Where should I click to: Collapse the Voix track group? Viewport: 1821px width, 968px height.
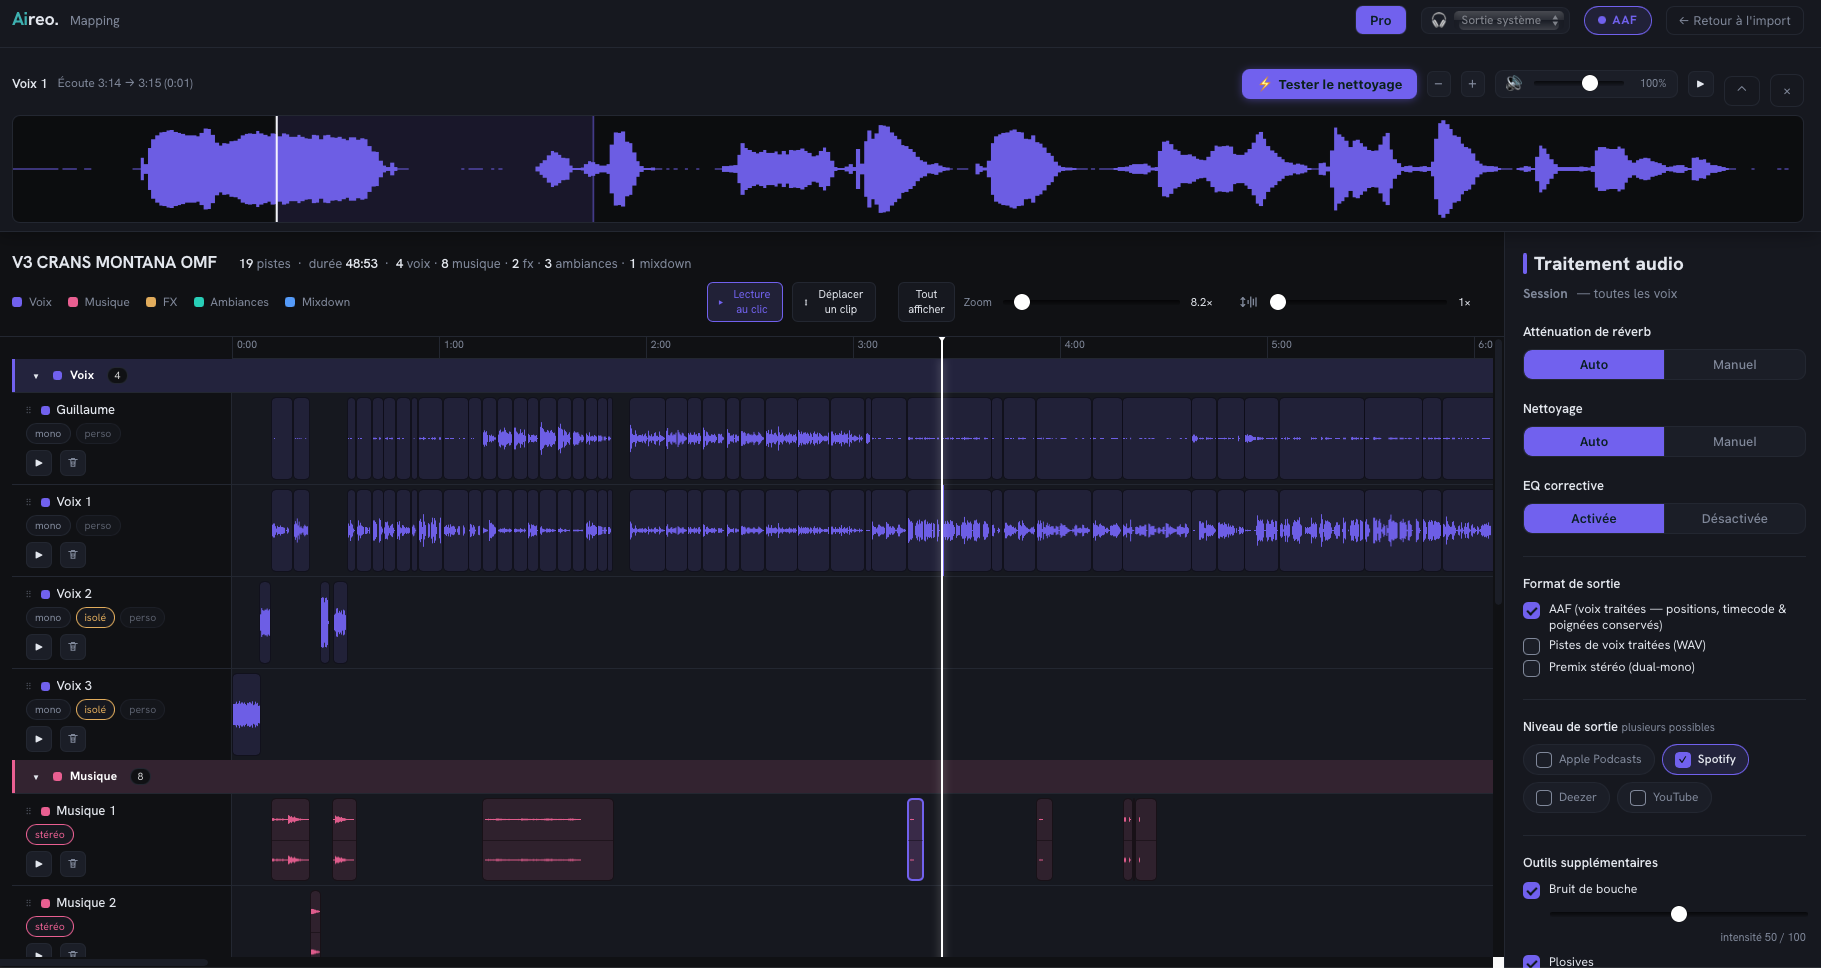click(x=36, y=376)
